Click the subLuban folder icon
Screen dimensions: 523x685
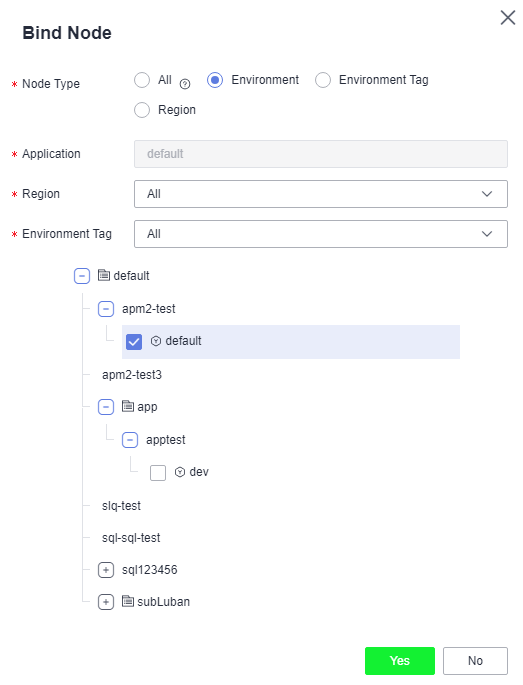(x=128, y=601)
